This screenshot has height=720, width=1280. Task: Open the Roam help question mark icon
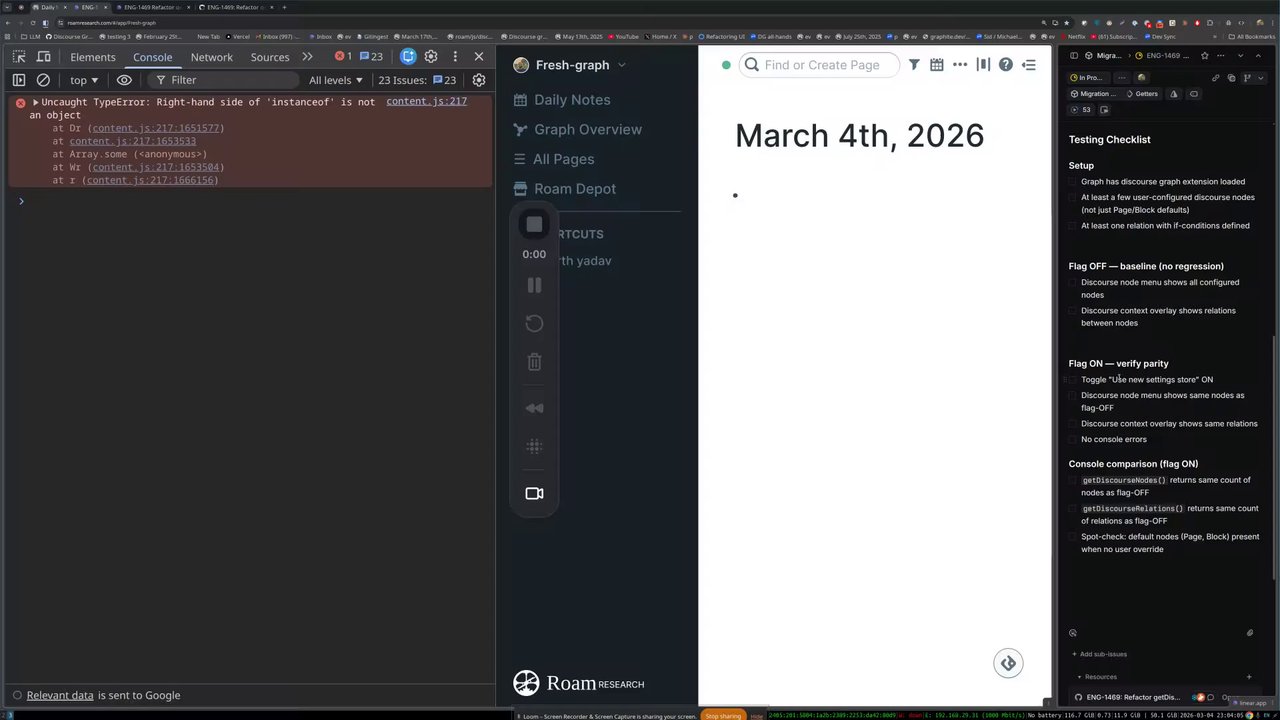coord(1006,65)
